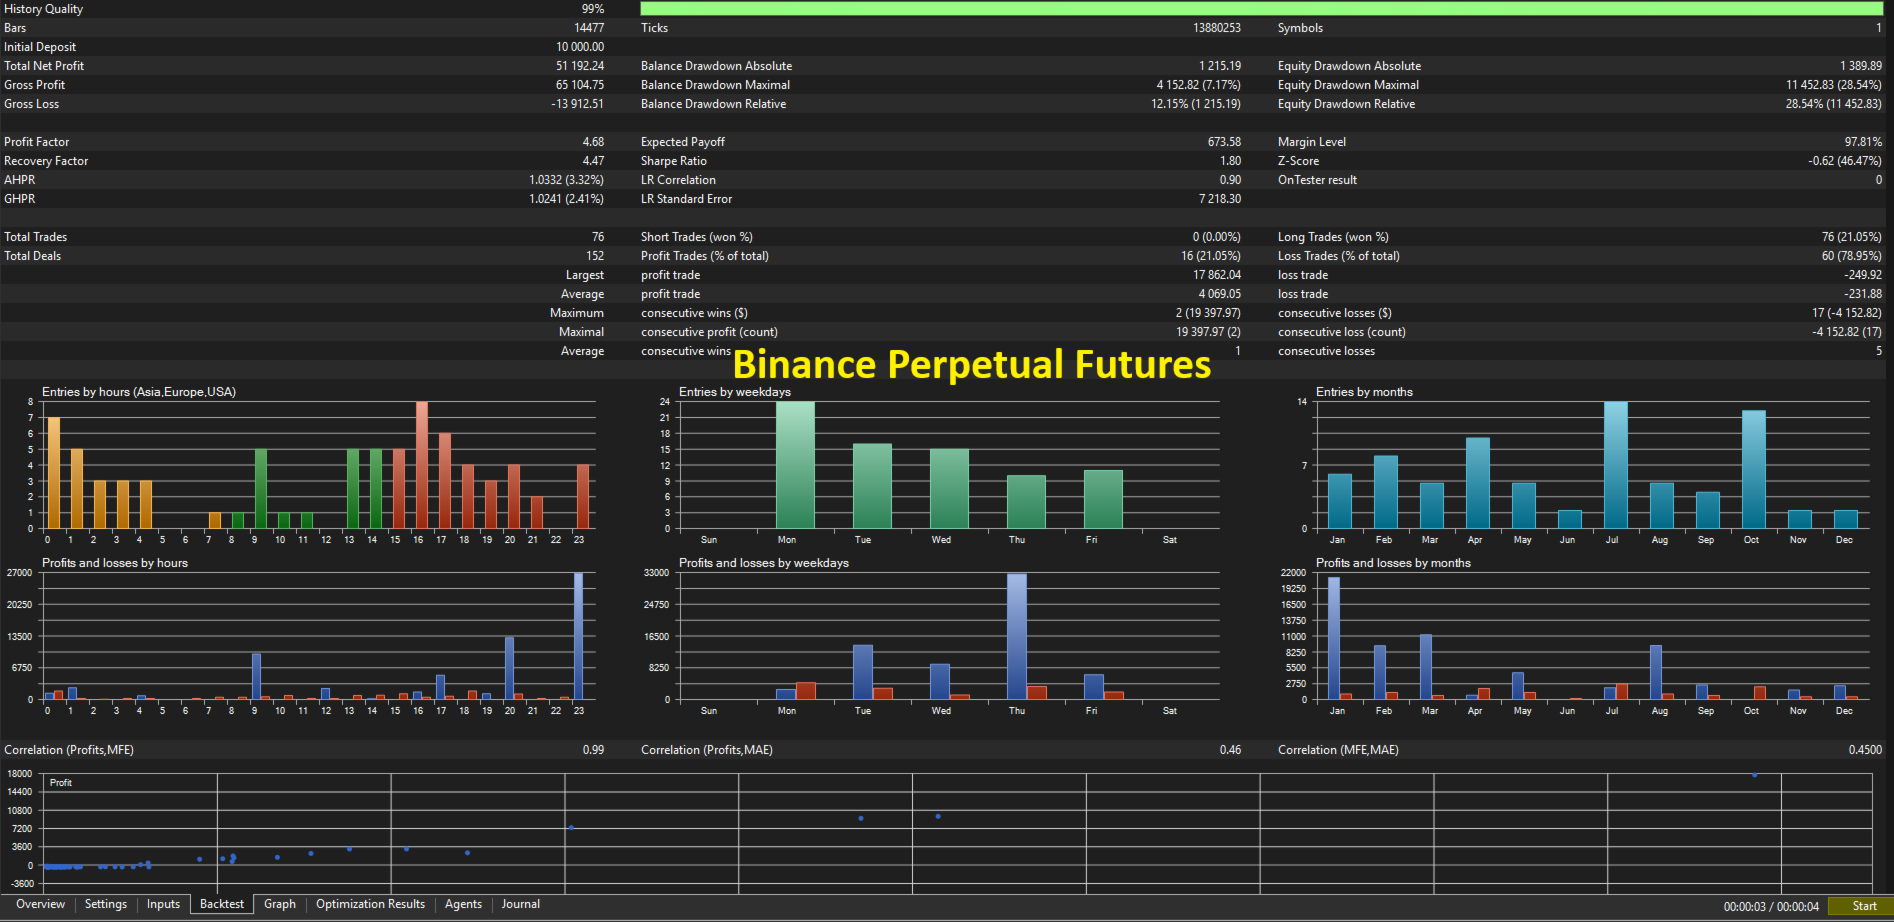The image size is (1894, 922).
Task: Switch to the Overview tab
Action: tap(40, 904)
